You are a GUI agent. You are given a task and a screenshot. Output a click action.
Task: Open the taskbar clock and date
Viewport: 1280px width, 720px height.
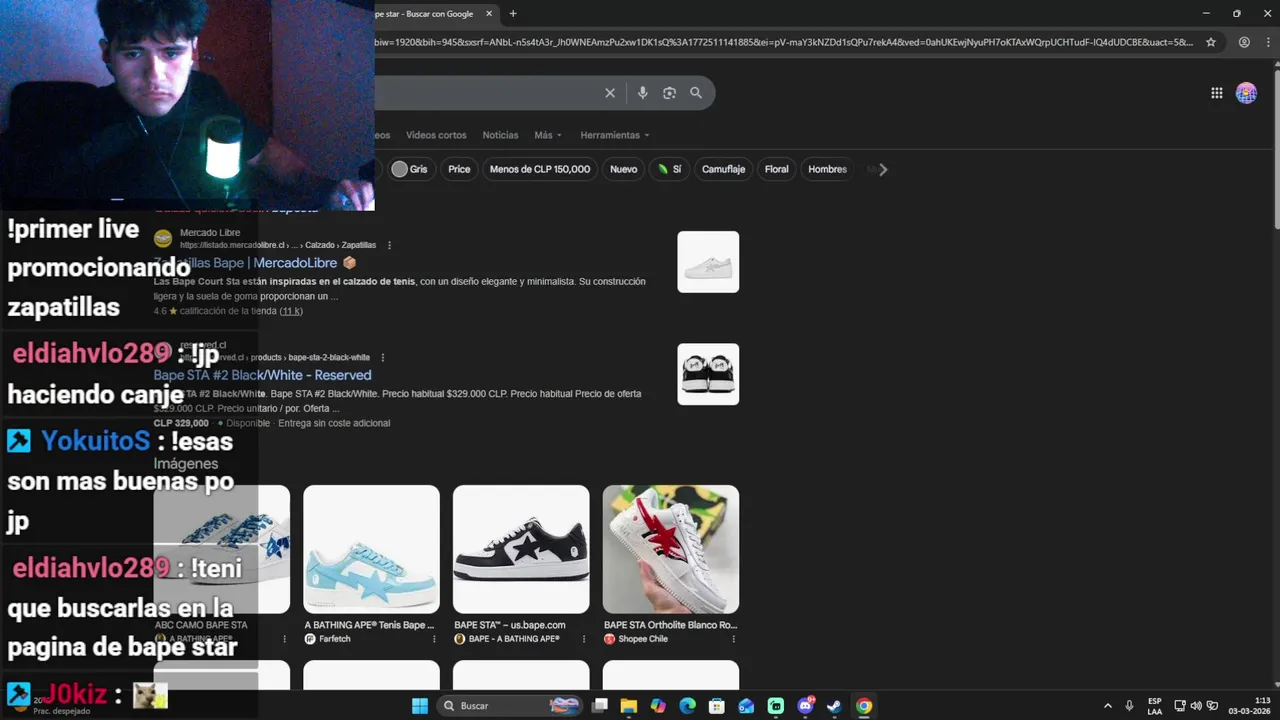pyautogui.click(x=1250, y=706)
